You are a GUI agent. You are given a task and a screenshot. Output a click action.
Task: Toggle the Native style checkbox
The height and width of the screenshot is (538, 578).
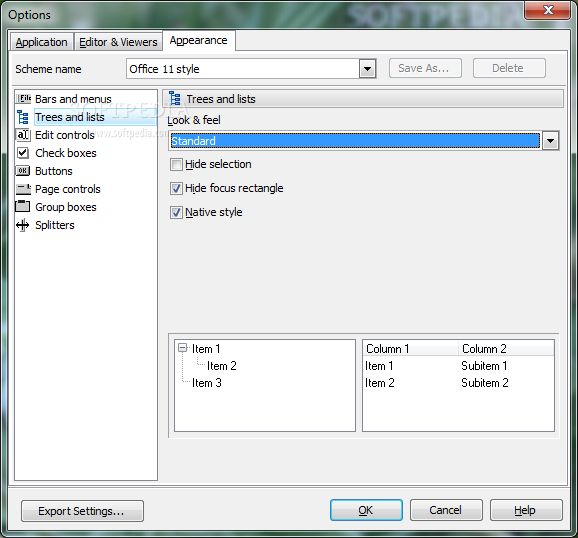click(176, 212)
